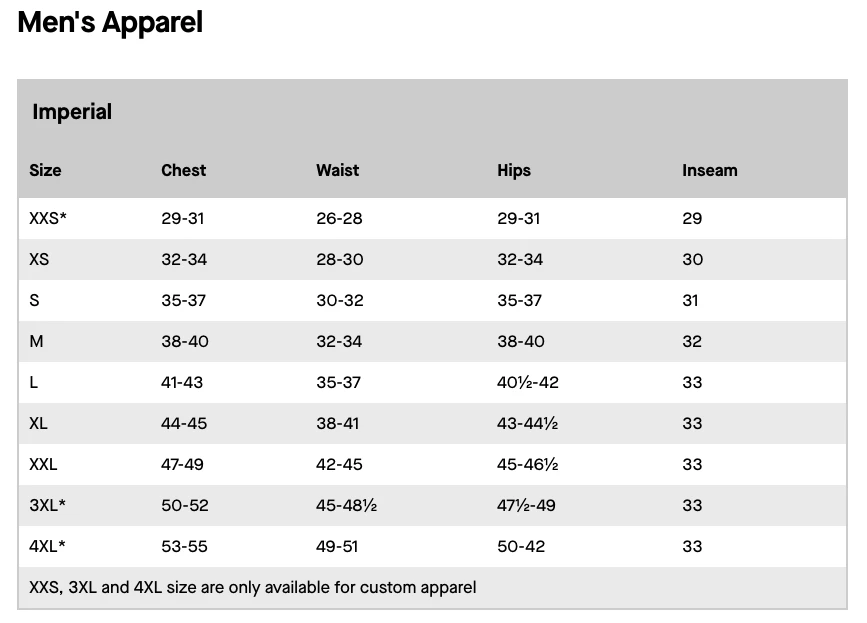Click the Inseam column header

709,170
